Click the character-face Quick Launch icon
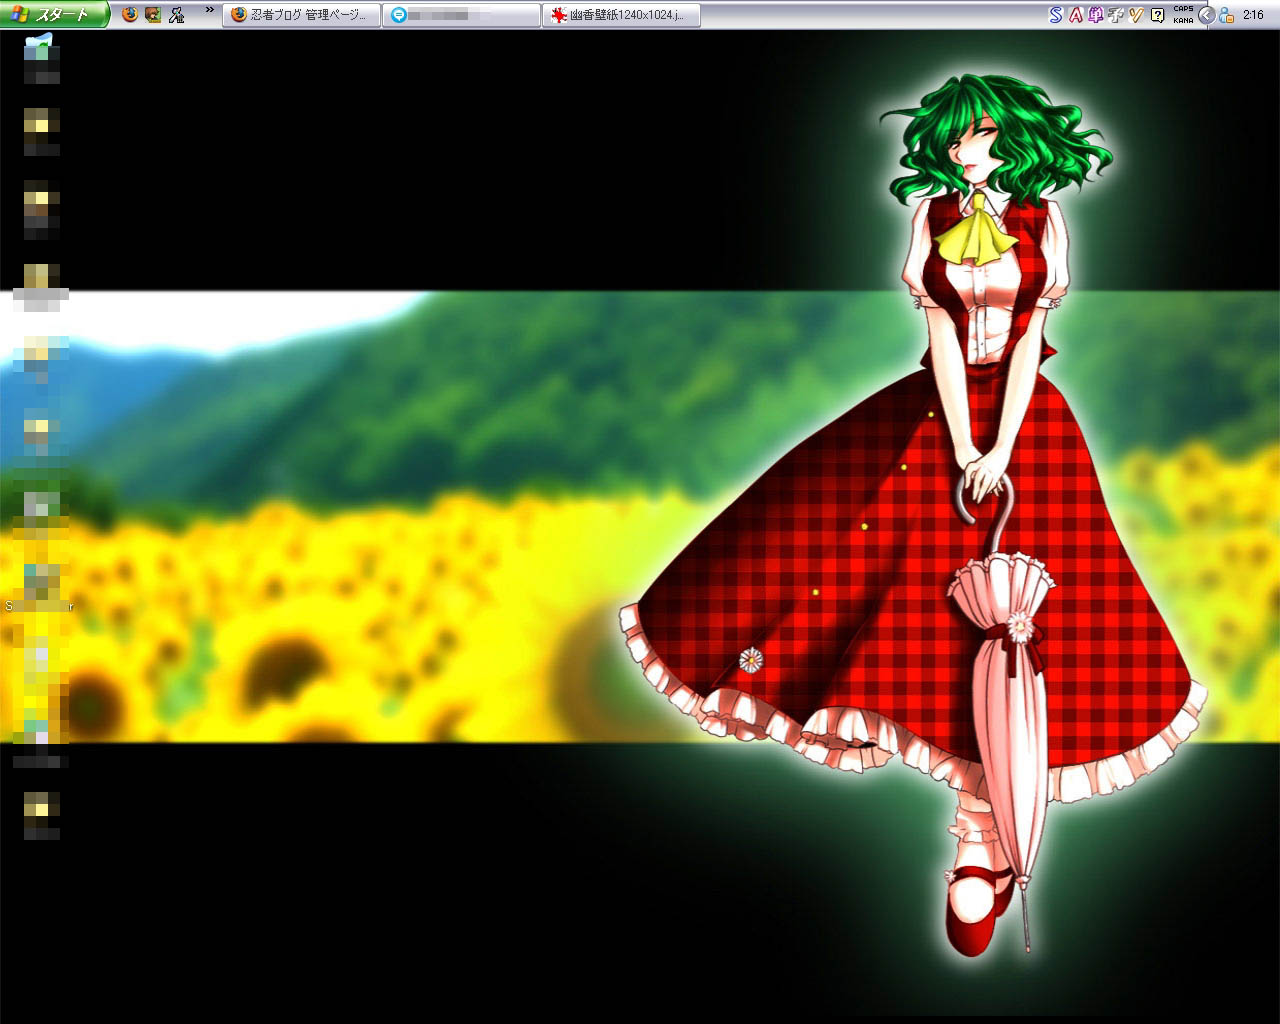This screenshot has width=1280, height=1024. tap(153, 15)
